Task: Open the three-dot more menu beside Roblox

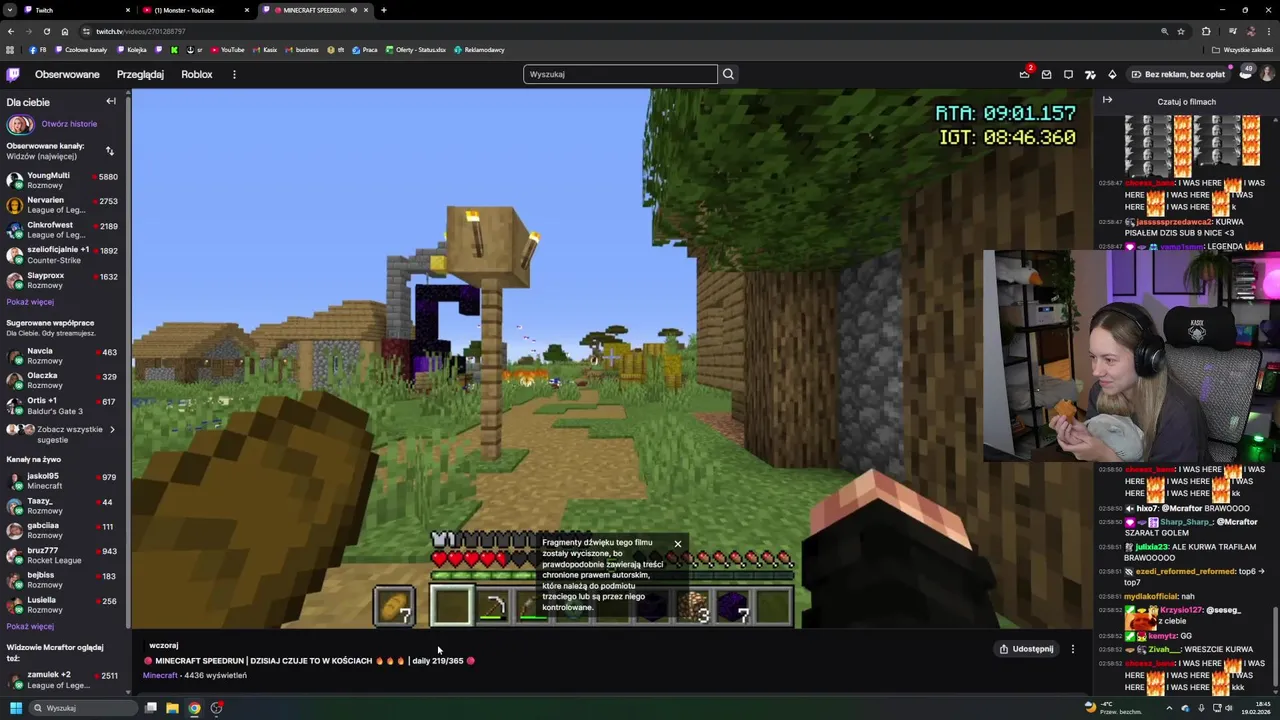Action: [234, 74]
